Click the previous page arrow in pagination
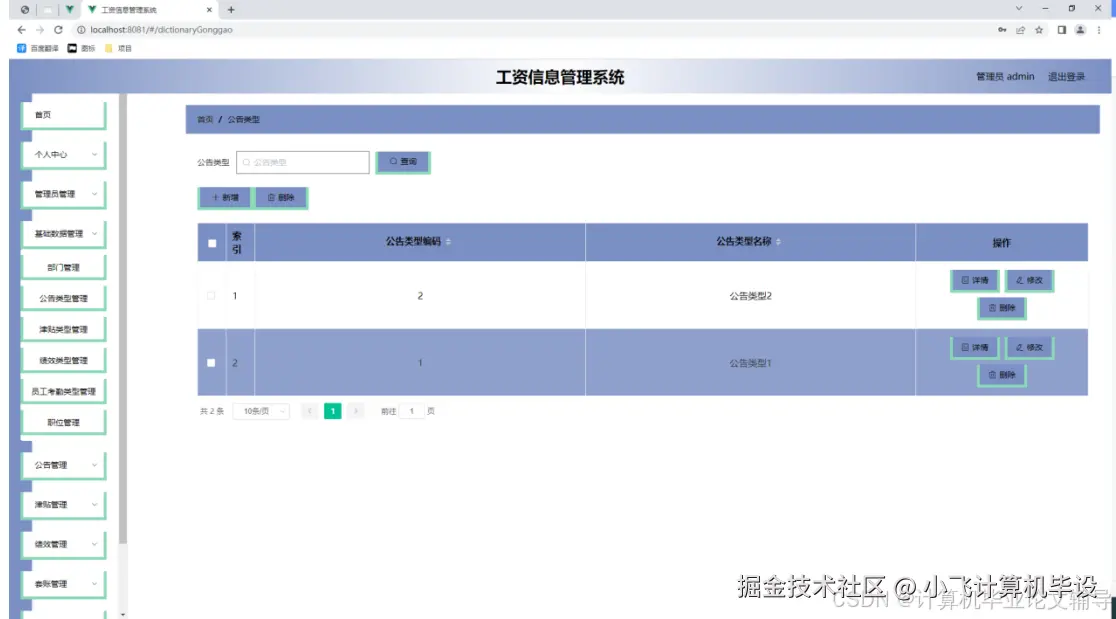The height and width of the screenshot is (619, 1116). (x=310, y=411)
